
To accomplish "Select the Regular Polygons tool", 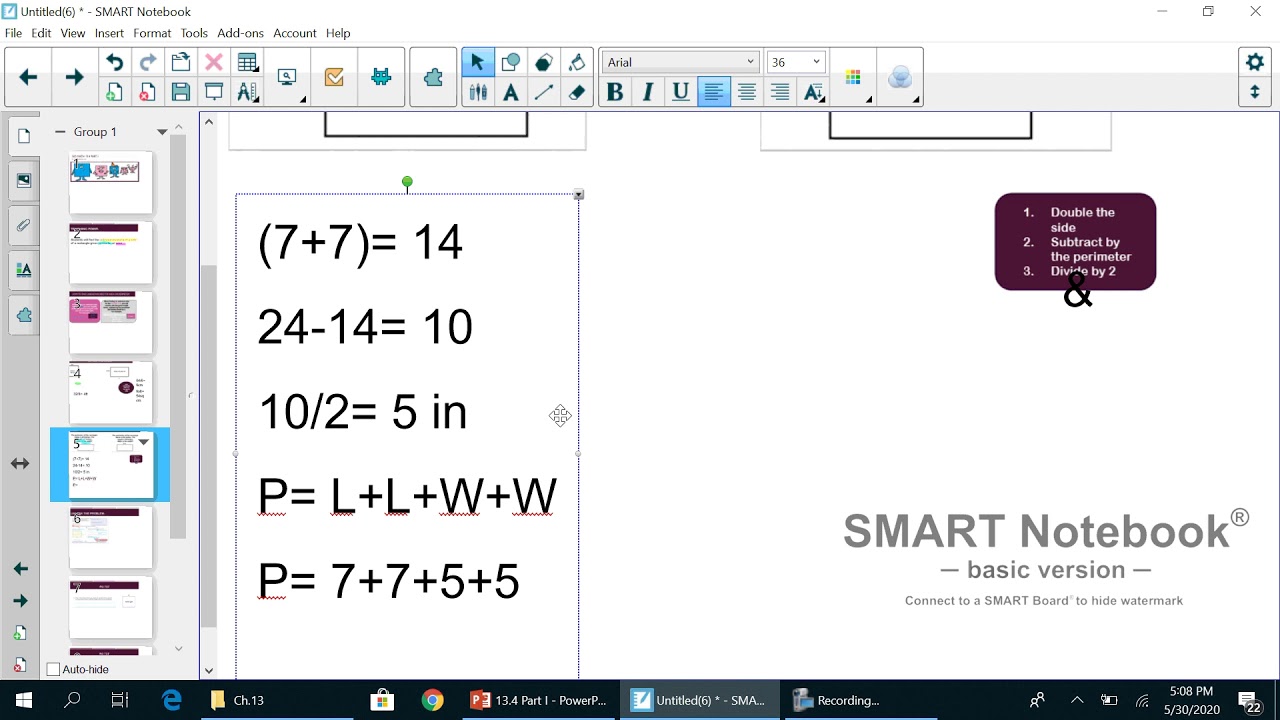I will pos(543,63).
